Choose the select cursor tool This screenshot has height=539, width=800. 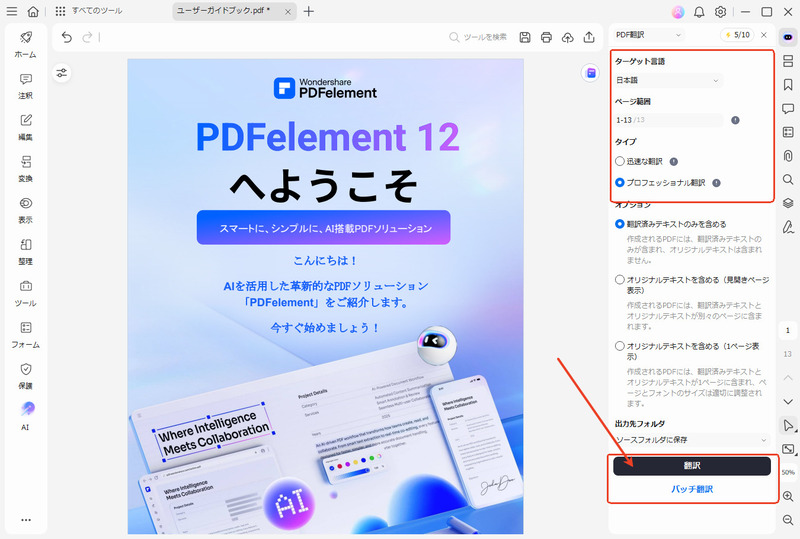click(x=788, y=425)
